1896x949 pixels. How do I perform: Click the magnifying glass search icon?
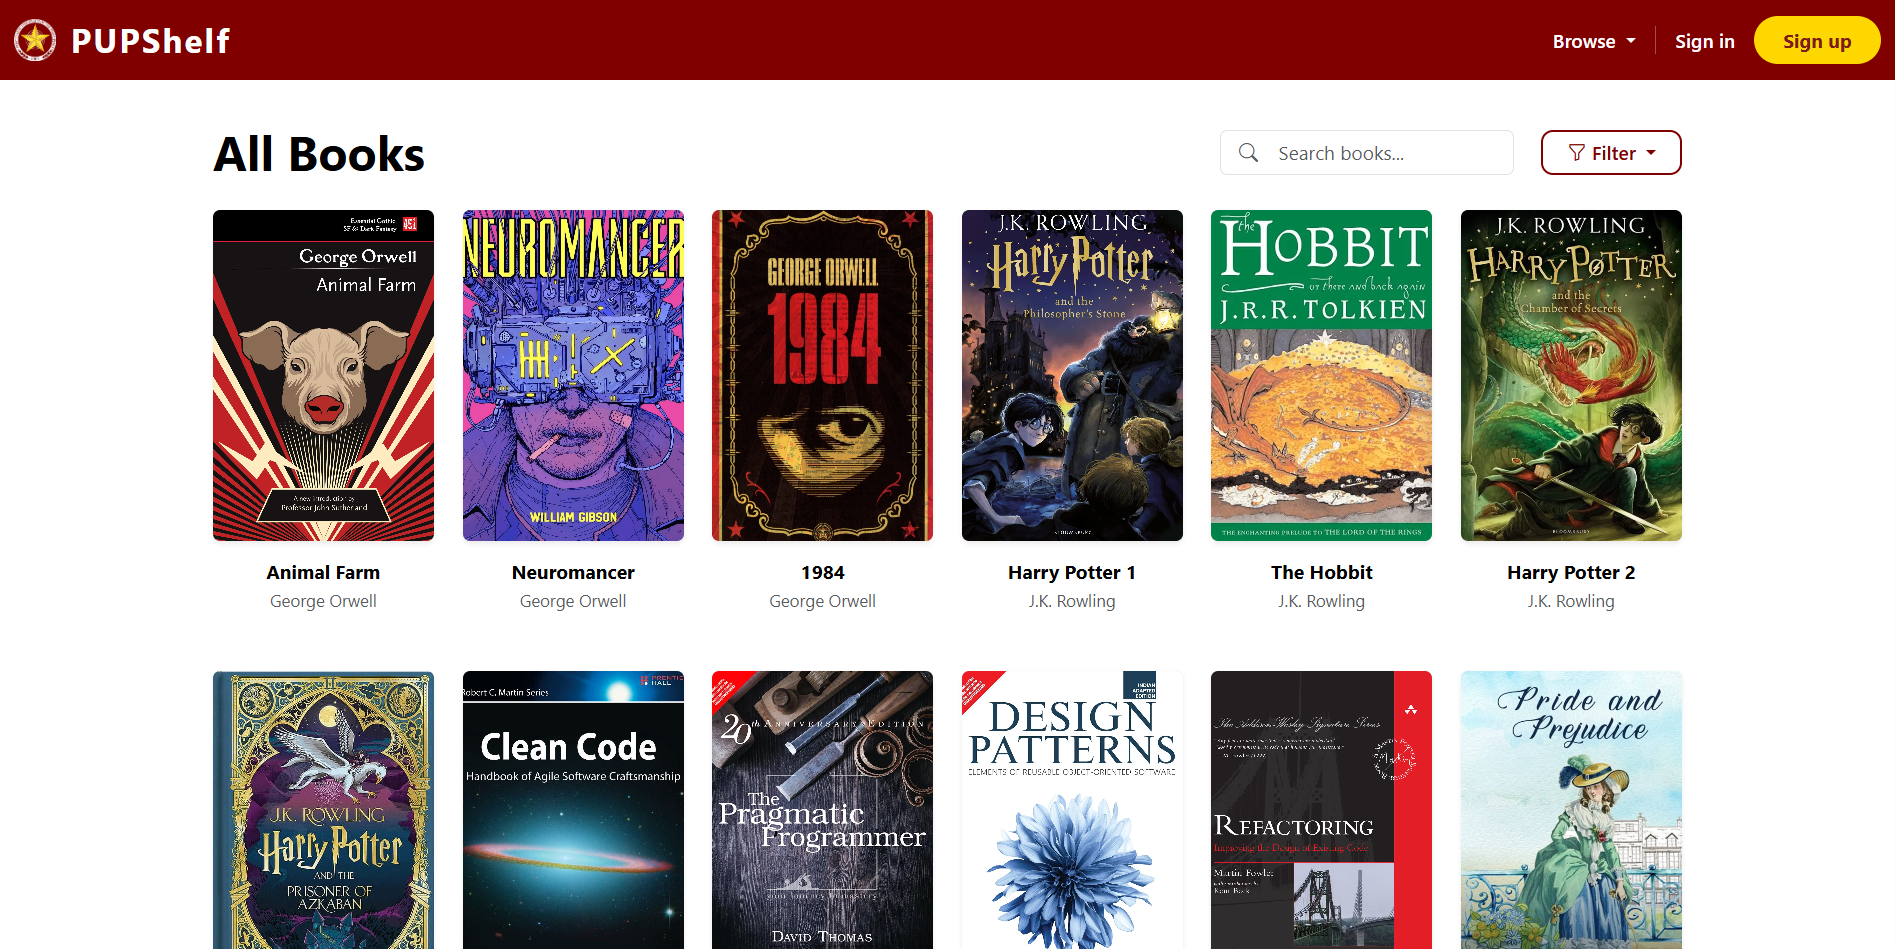pyautogui.click(x=1248, y=153)
